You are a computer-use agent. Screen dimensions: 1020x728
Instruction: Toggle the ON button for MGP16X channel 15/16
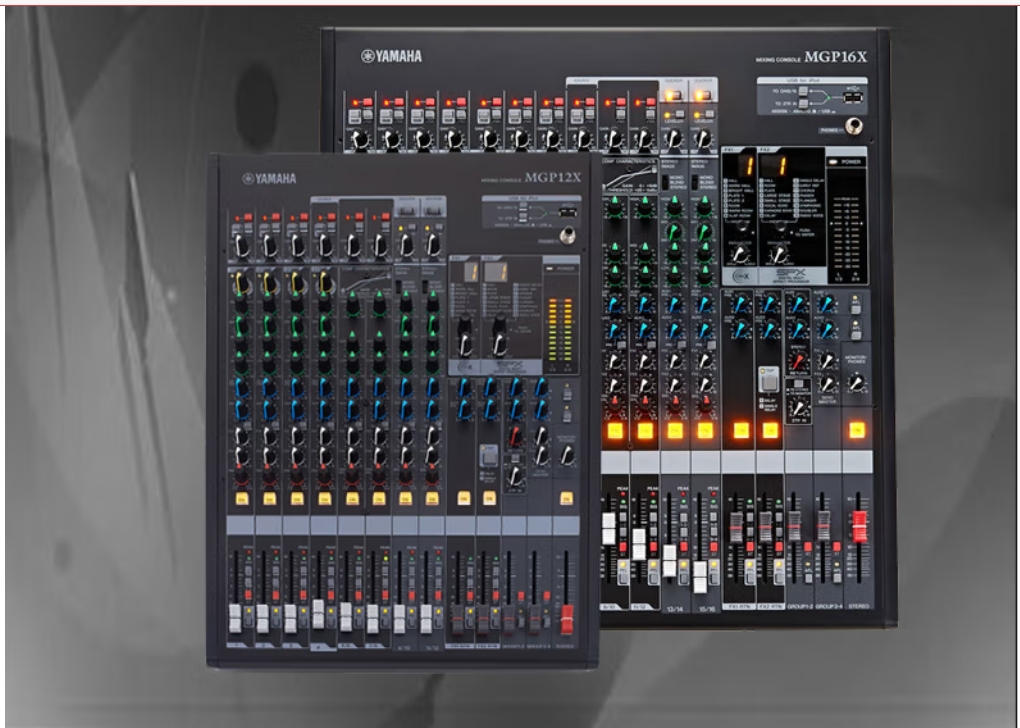(705, 430)
